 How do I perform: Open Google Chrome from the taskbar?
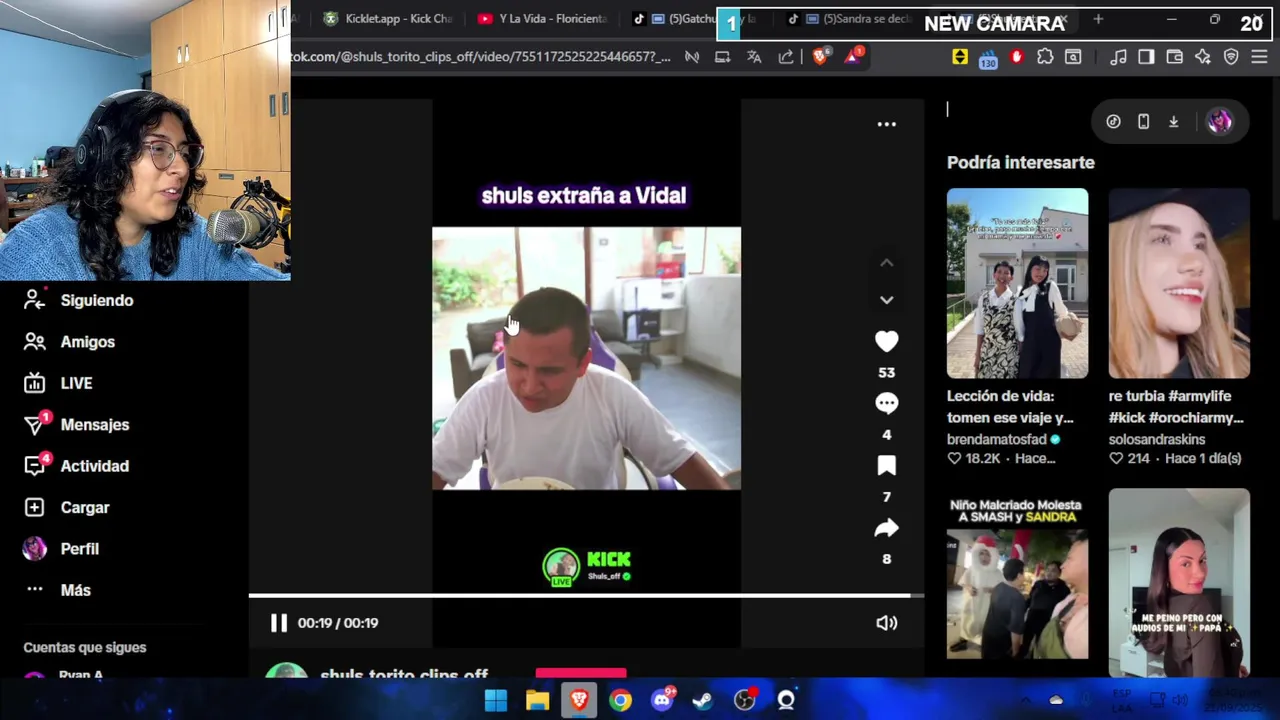[621, 701]
